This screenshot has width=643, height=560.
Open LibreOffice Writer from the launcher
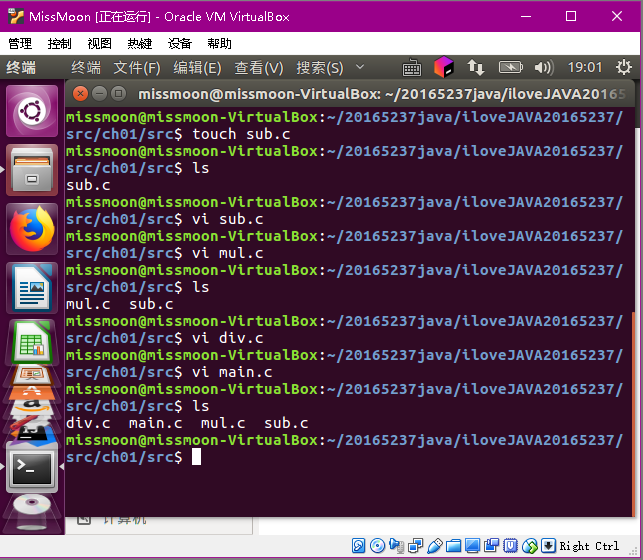point(32,288)
